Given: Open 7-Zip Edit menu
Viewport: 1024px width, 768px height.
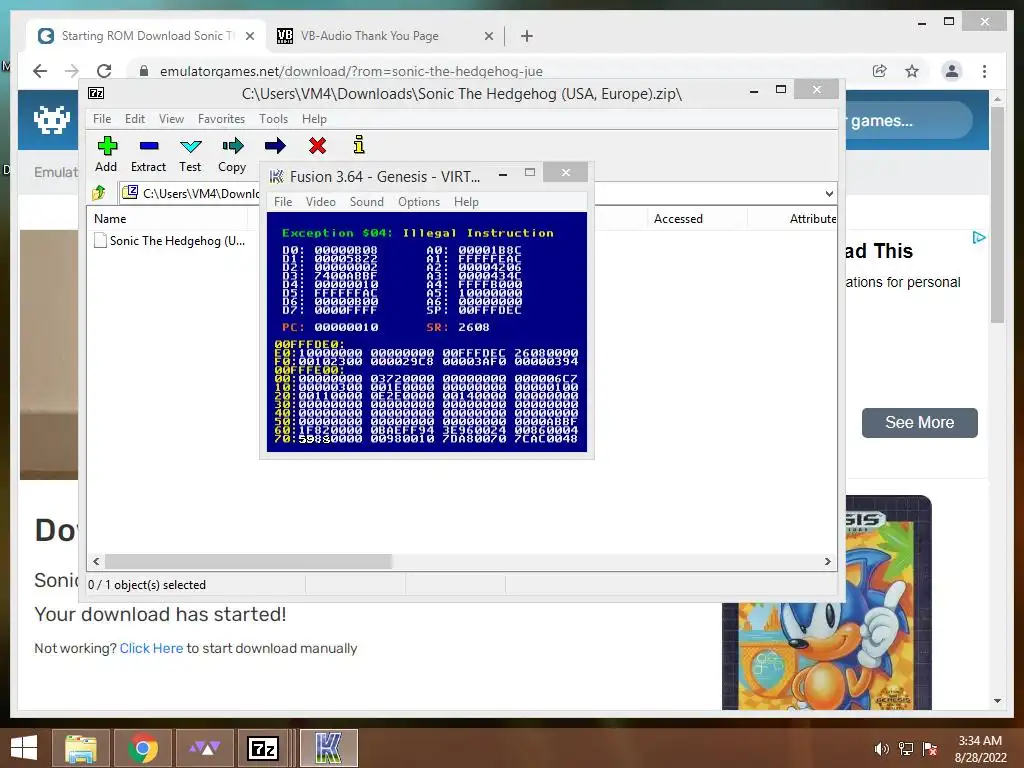Looking at the screenshot, I should click(135, 119).
